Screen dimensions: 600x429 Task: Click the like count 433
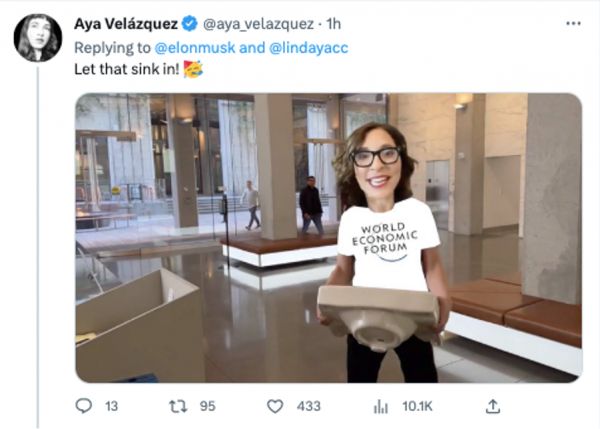point(307,406)
